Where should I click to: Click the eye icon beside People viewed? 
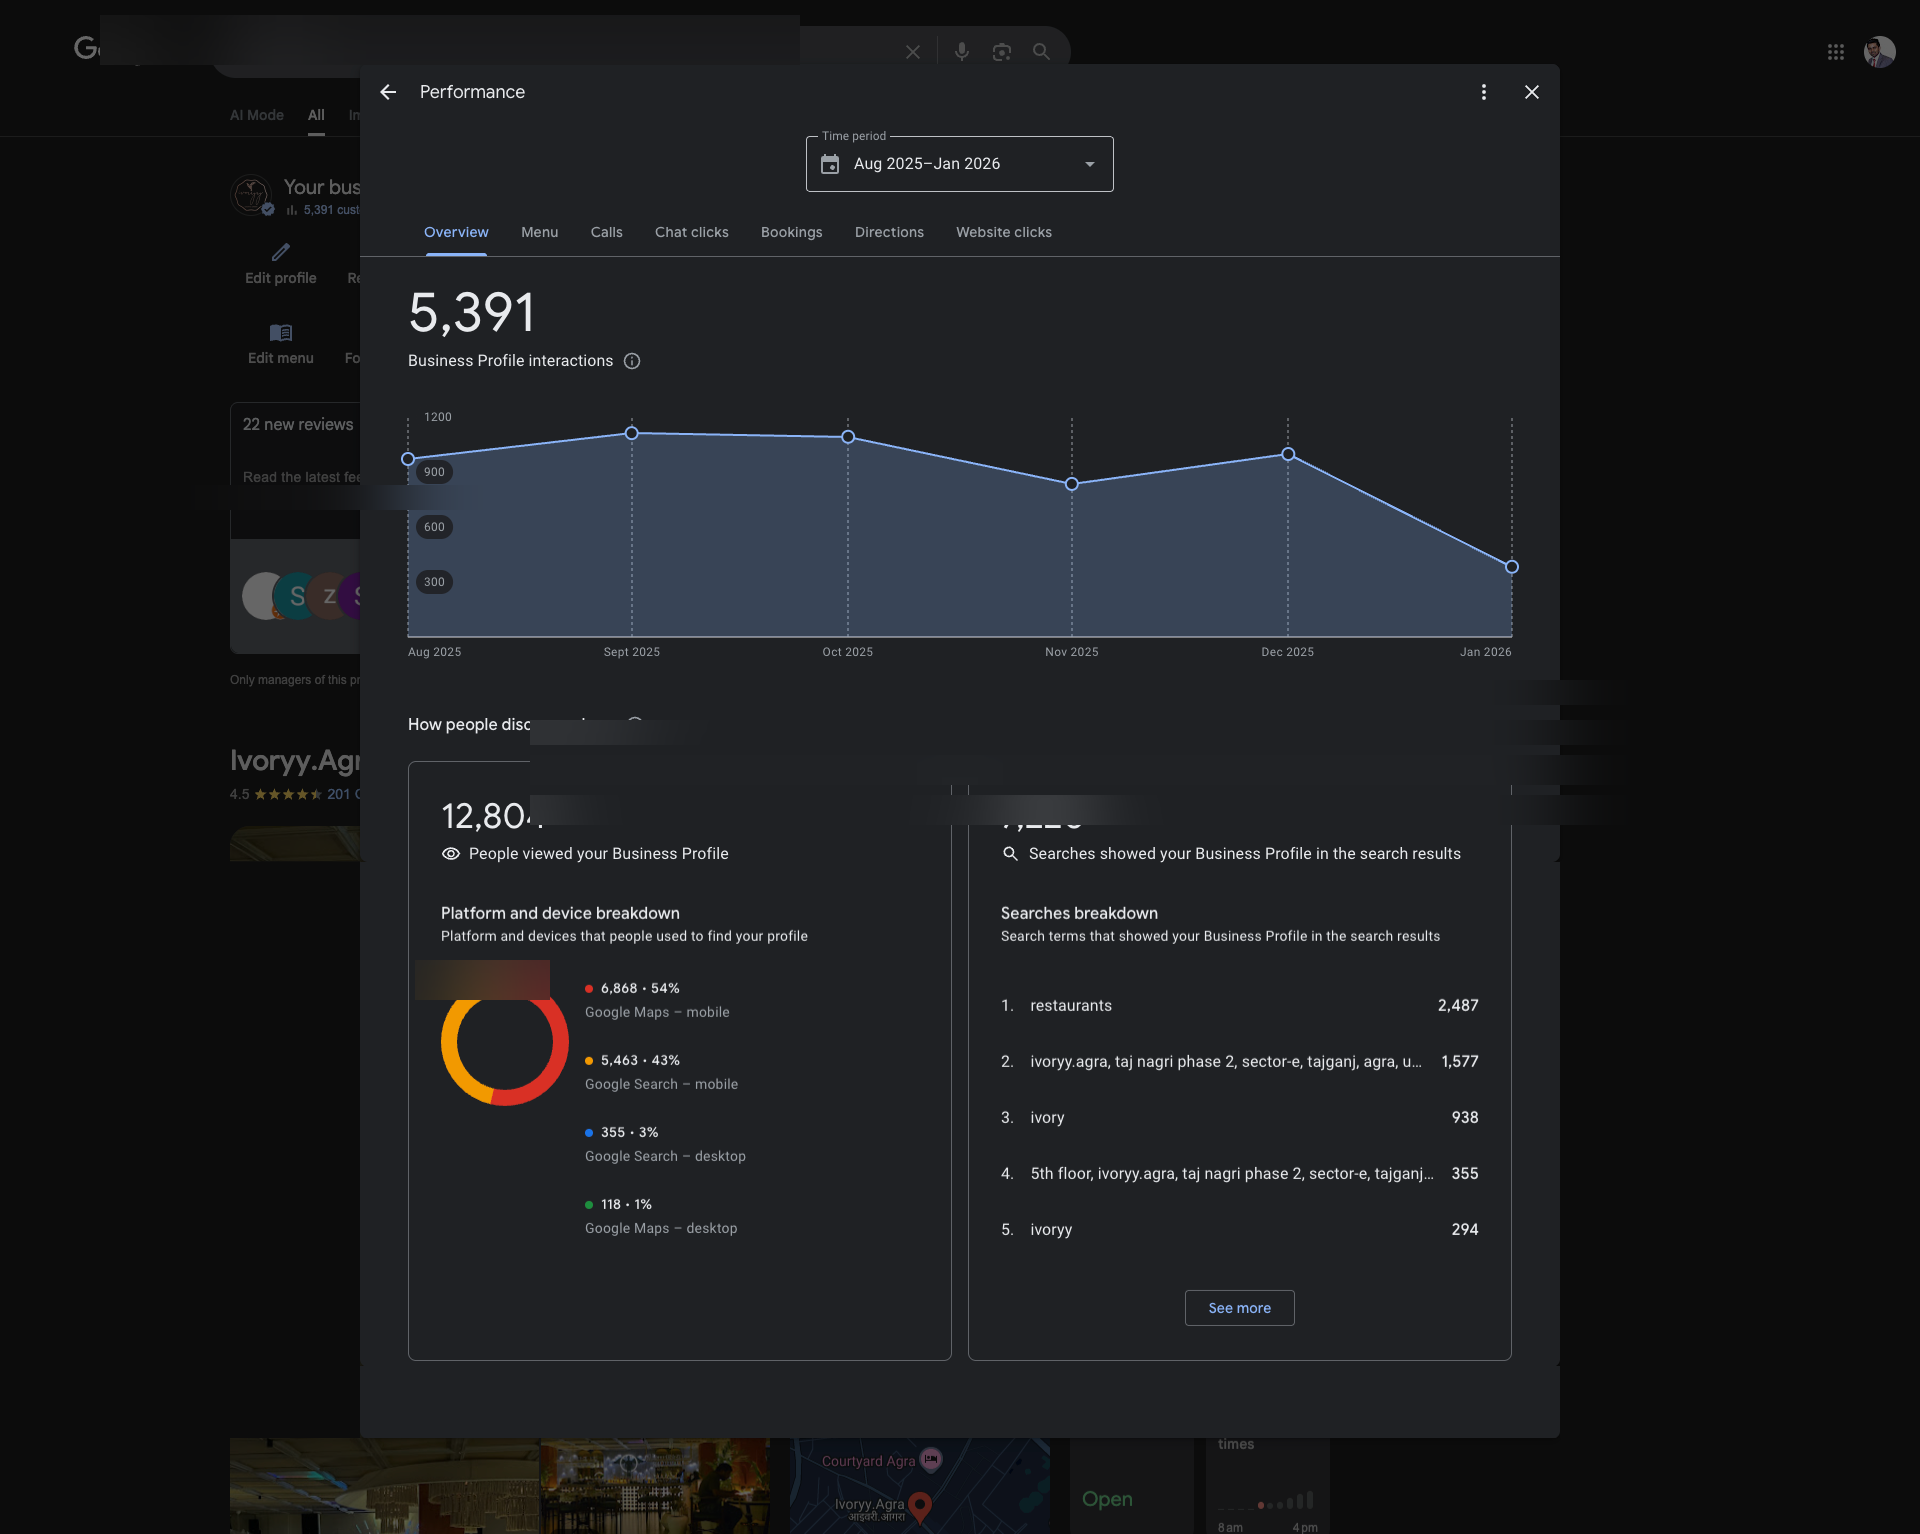(451, 854)
